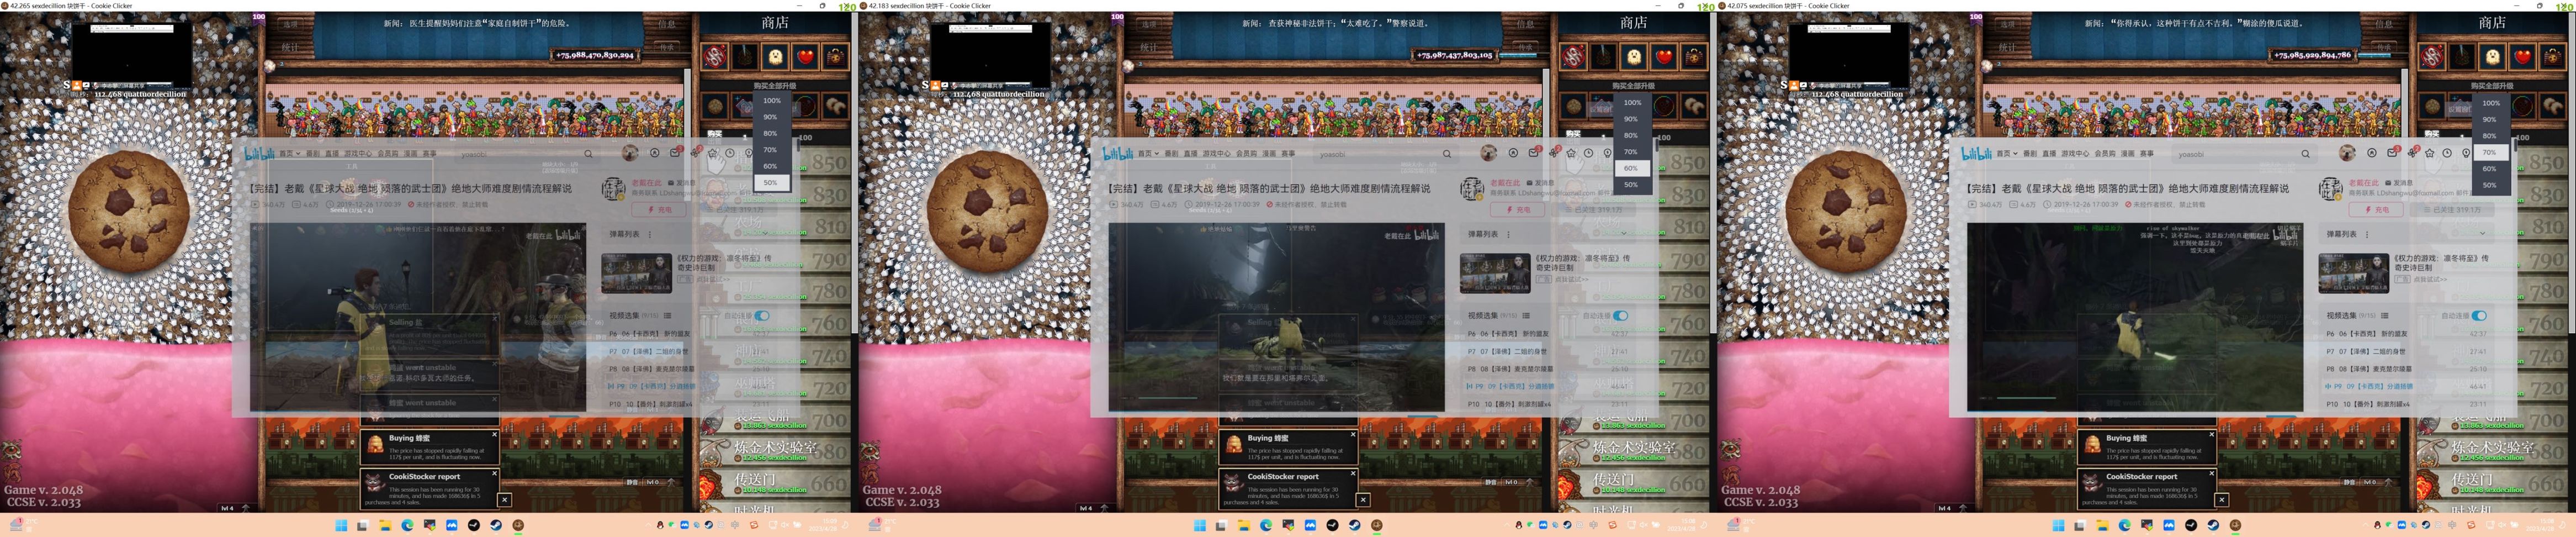
Task: Open 游戏中心 in the 42.183 window
Action: (1216, 154)
